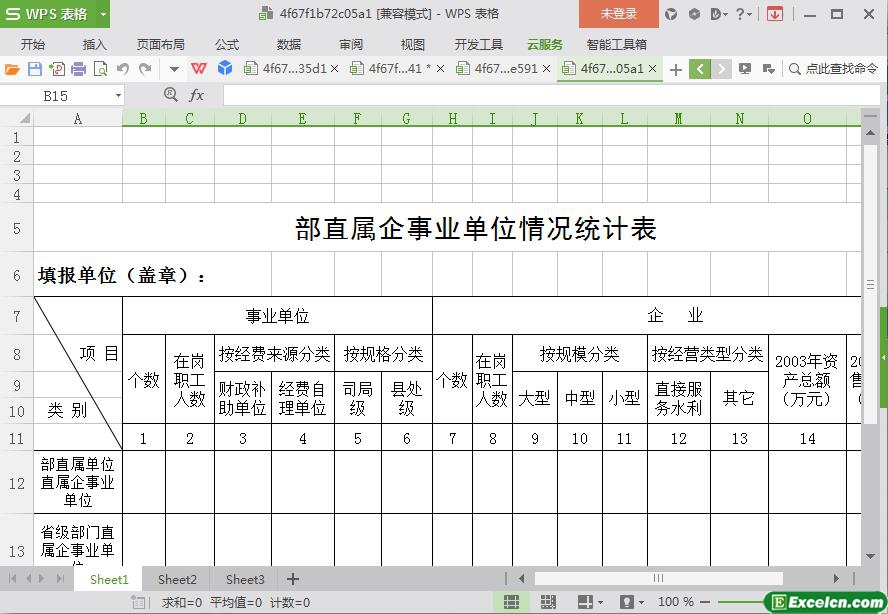
Task: Expand the quick access toolbar dropdown arrow
Action: point(174,69)
